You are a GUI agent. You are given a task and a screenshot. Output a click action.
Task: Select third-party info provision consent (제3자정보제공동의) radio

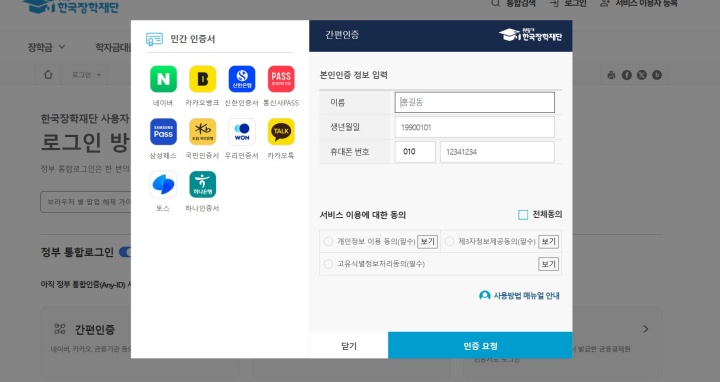click(450, 242)
